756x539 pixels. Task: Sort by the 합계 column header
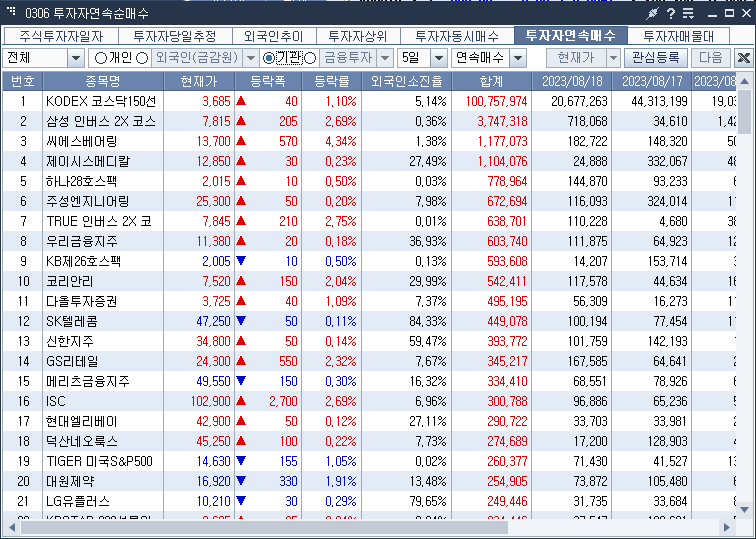[x=491, y=81]
